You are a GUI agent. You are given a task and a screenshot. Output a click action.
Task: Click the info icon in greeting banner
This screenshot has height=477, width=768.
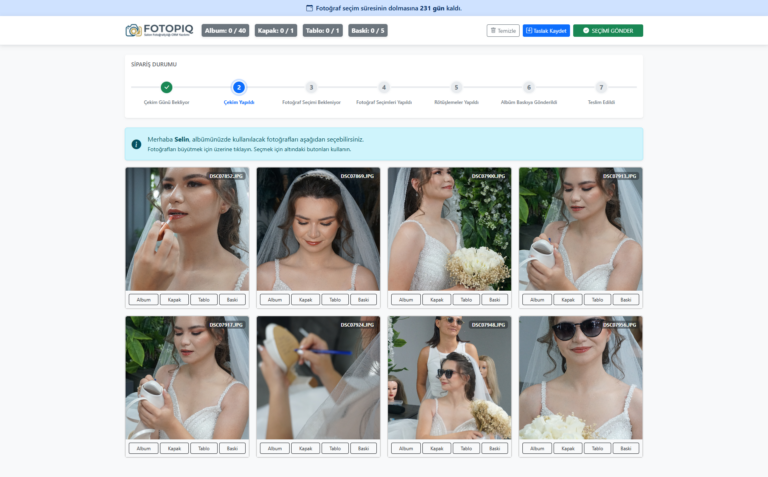136,144
